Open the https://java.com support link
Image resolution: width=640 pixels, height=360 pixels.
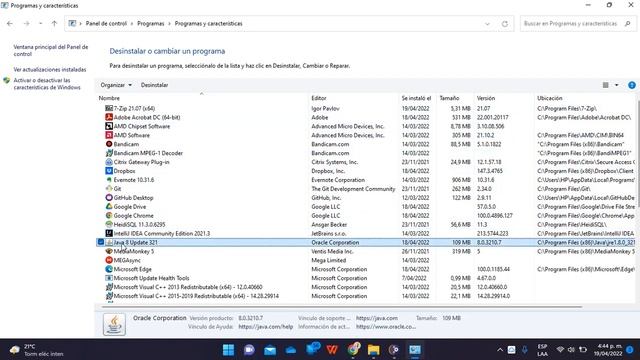tap(377, 318)
